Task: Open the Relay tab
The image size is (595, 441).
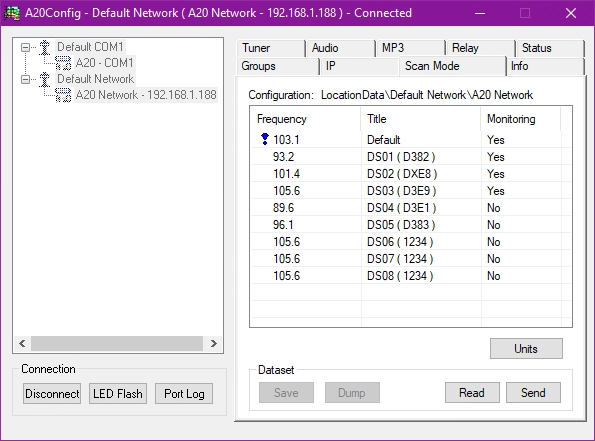Action: point(480,48)
